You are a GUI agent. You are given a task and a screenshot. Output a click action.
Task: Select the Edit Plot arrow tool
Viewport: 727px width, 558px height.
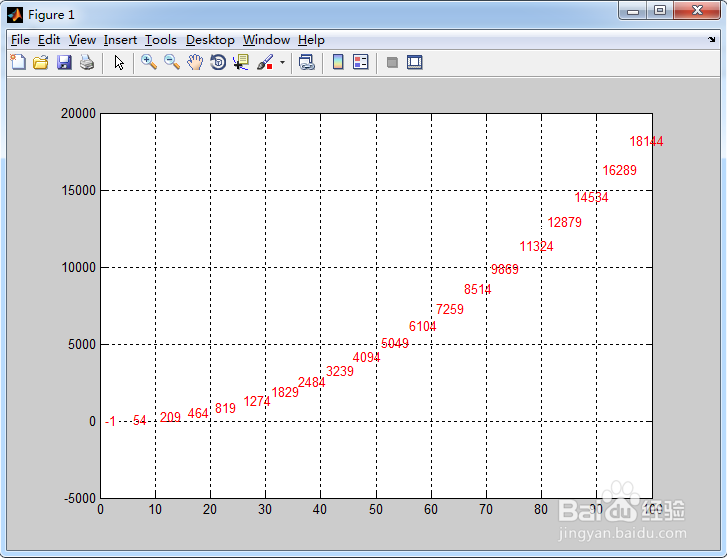tap(119, 62)
